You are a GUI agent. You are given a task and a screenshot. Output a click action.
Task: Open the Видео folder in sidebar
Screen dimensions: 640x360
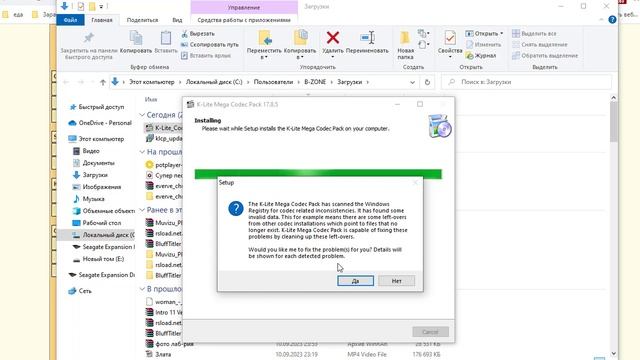click(x=86, y=151)
